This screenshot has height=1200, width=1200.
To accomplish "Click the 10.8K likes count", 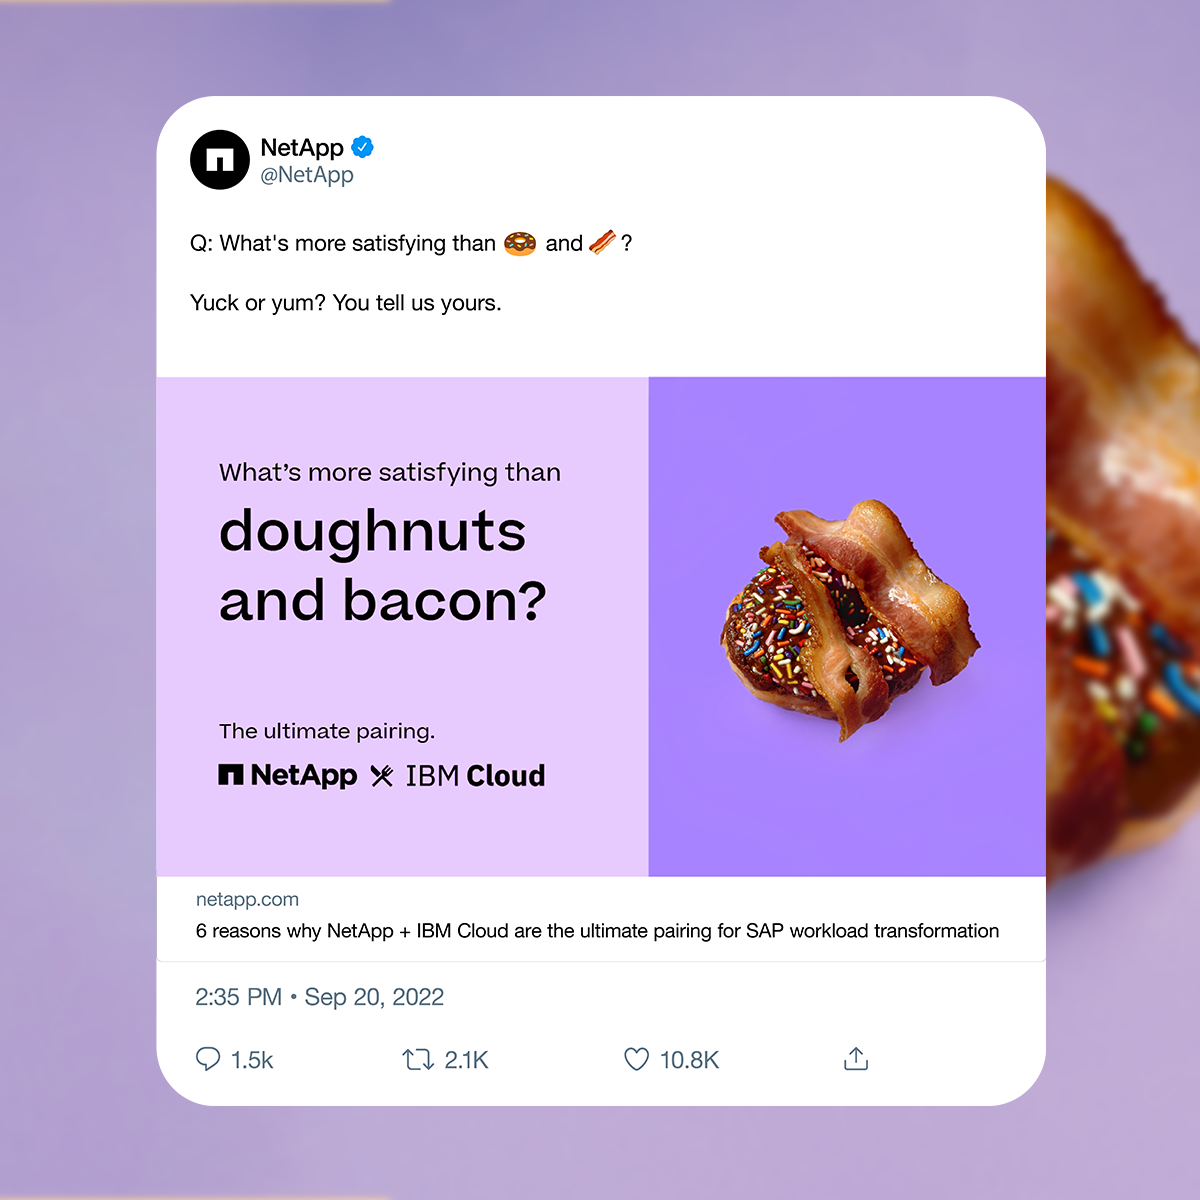I will pos(689,1060).
